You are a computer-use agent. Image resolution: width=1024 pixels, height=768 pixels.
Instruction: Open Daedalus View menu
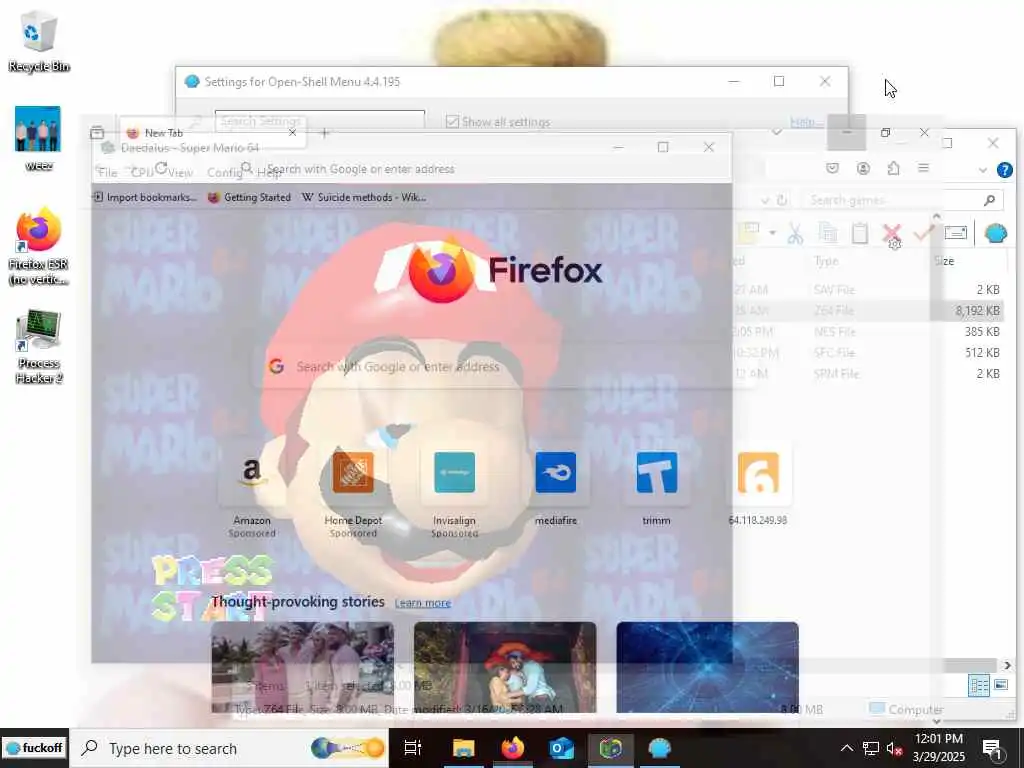click(180, 172)
